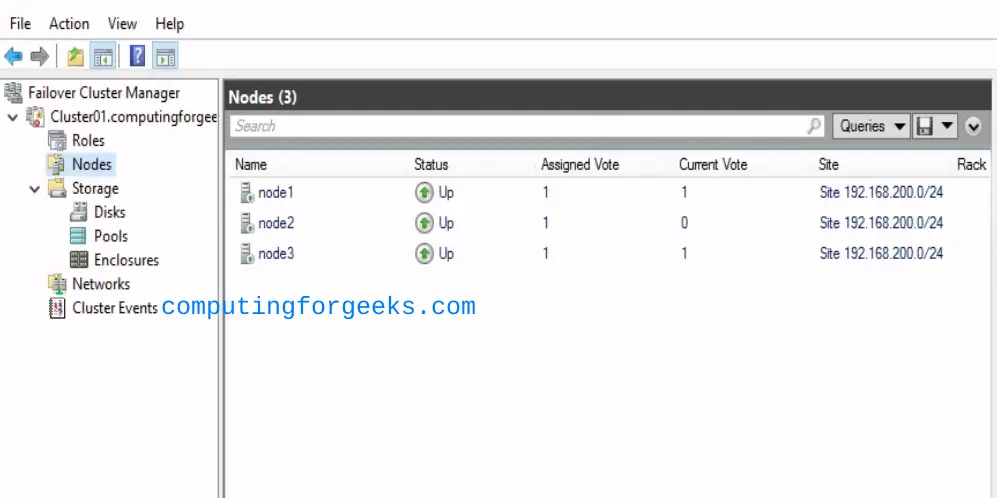Viewport: 997px width, 498px height.
Task: Toggle the Show/Hide Console Tree icon
Action: (102, 56)
